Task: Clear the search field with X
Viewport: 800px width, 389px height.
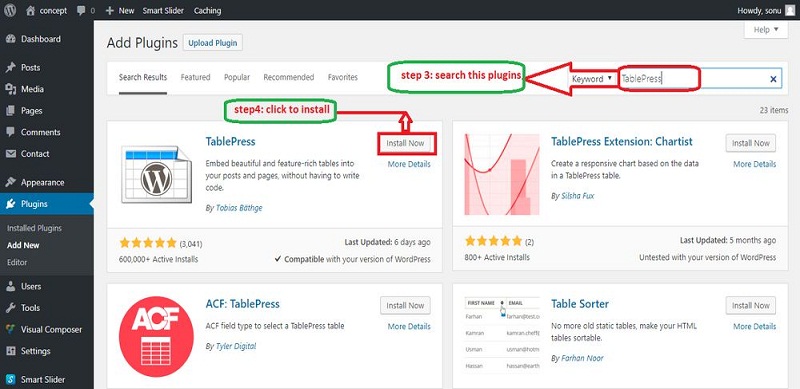Action: 773,79
